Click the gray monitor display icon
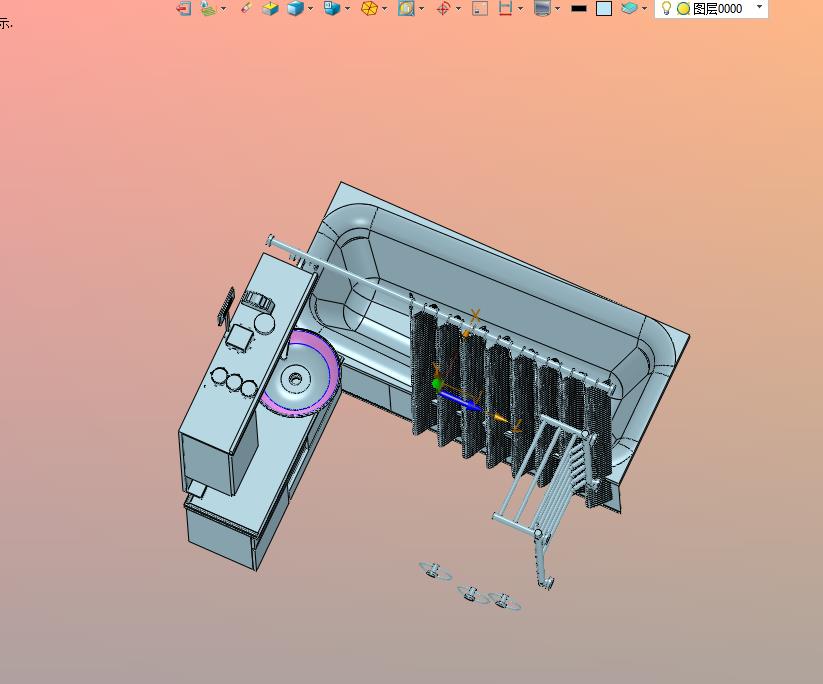The image size is (823, 684). coord(542,8)
